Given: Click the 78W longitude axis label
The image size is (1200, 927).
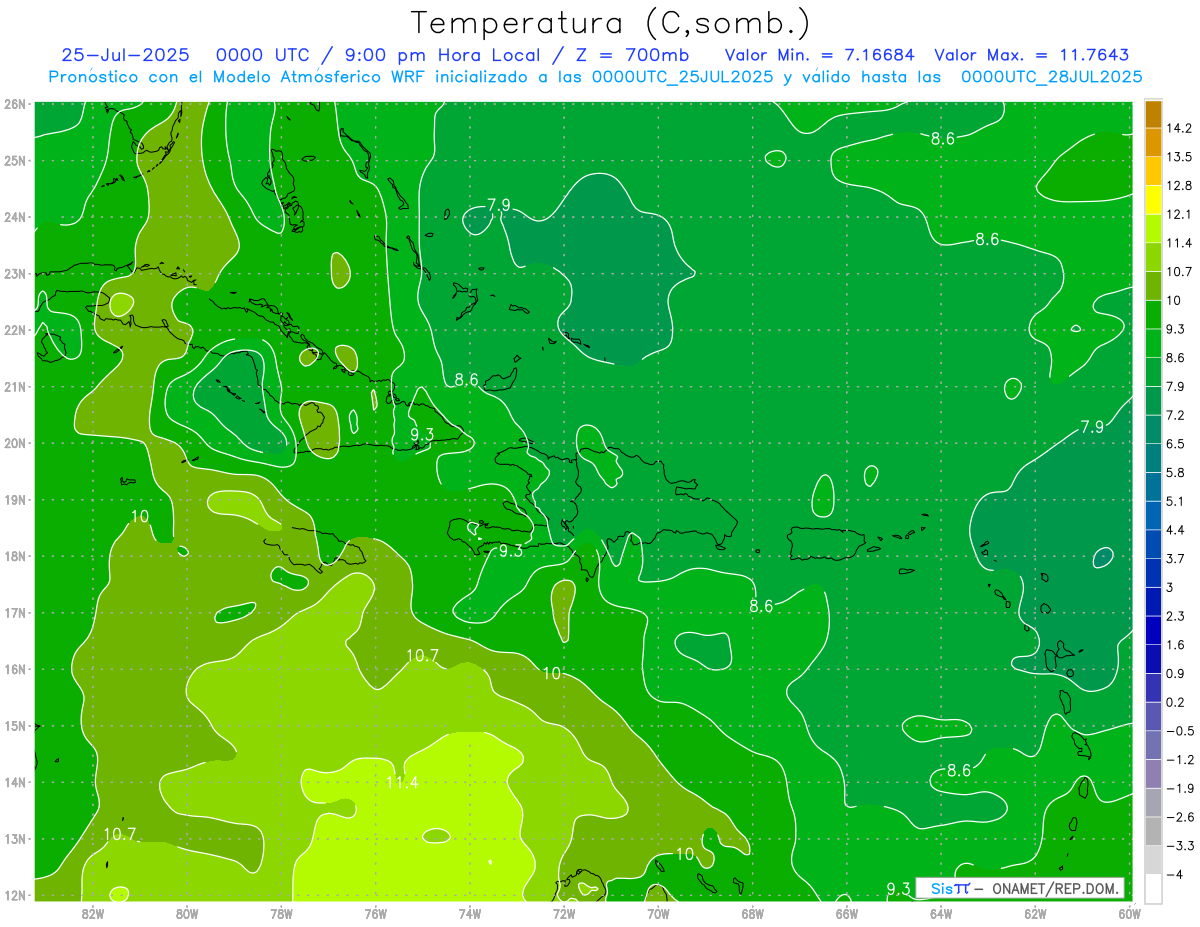Looking at the screenshot, I should click(x=281, y=913).
